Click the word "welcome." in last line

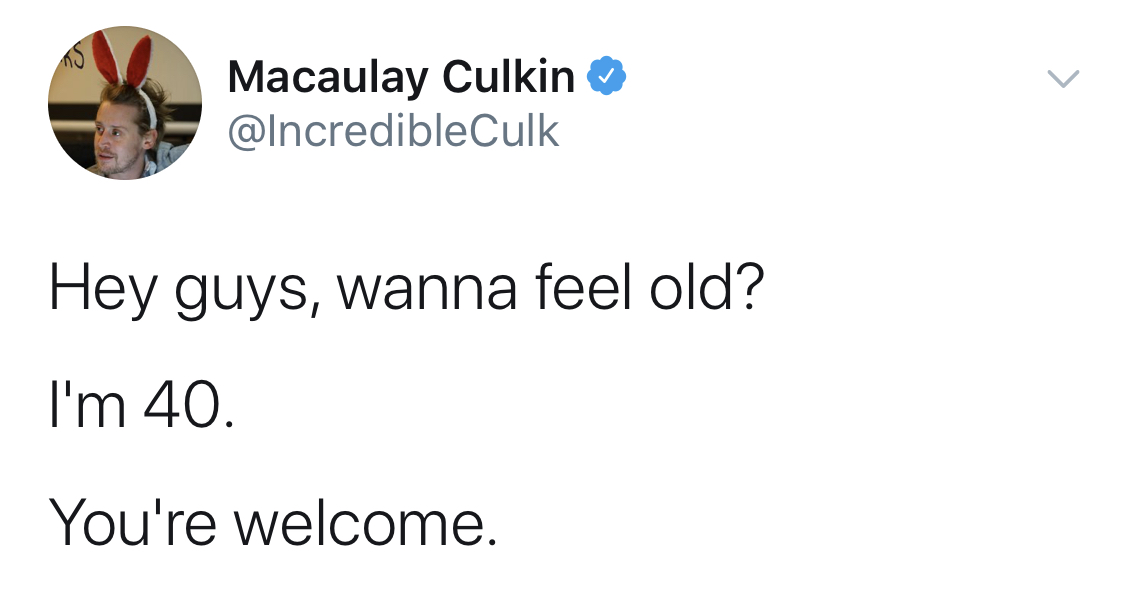click(x=364, y=522)
